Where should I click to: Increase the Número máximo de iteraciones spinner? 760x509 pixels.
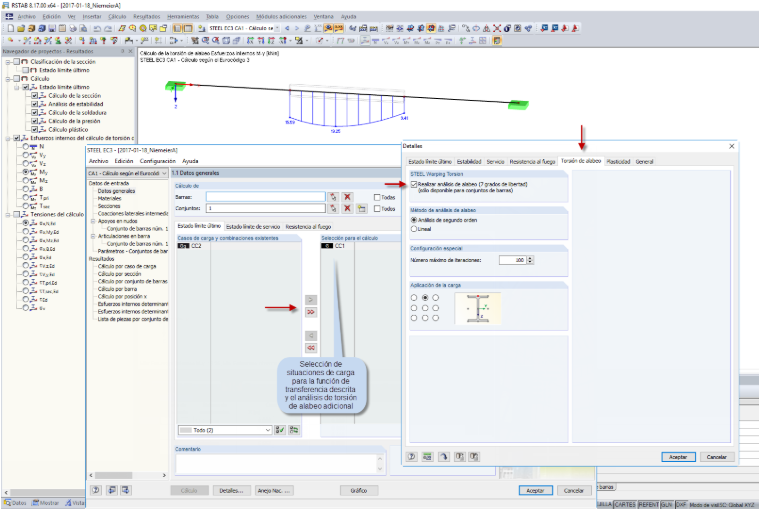coord(530,258)
